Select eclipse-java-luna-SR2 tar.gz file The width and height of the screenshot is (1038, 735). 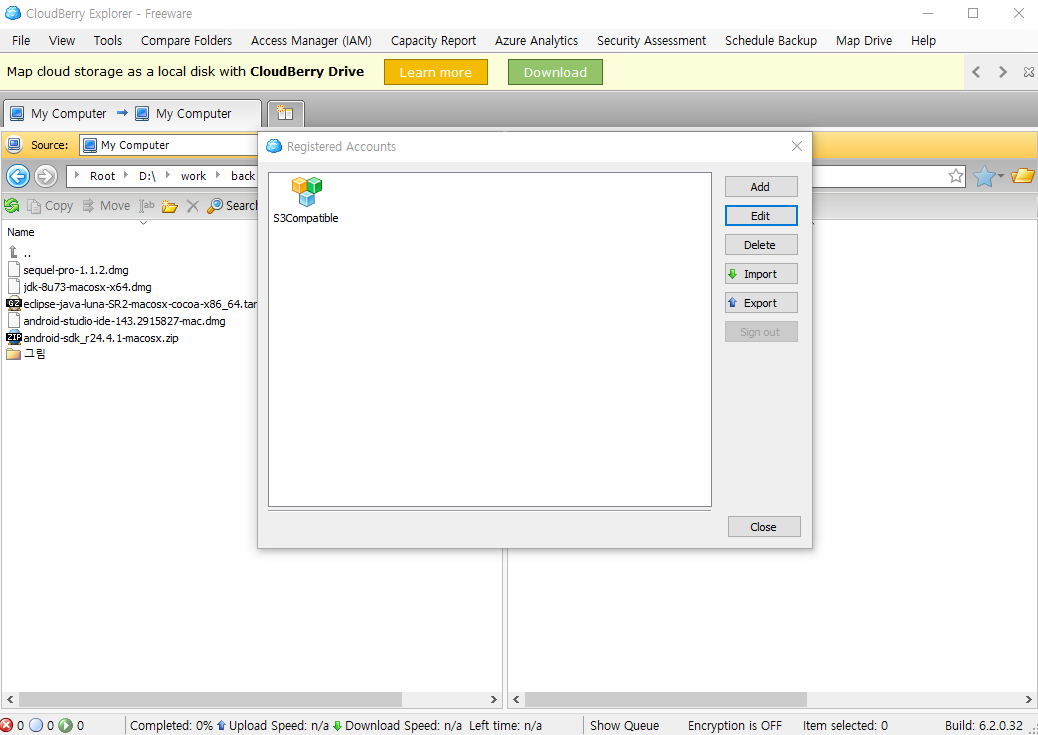[x=132, y=304]
